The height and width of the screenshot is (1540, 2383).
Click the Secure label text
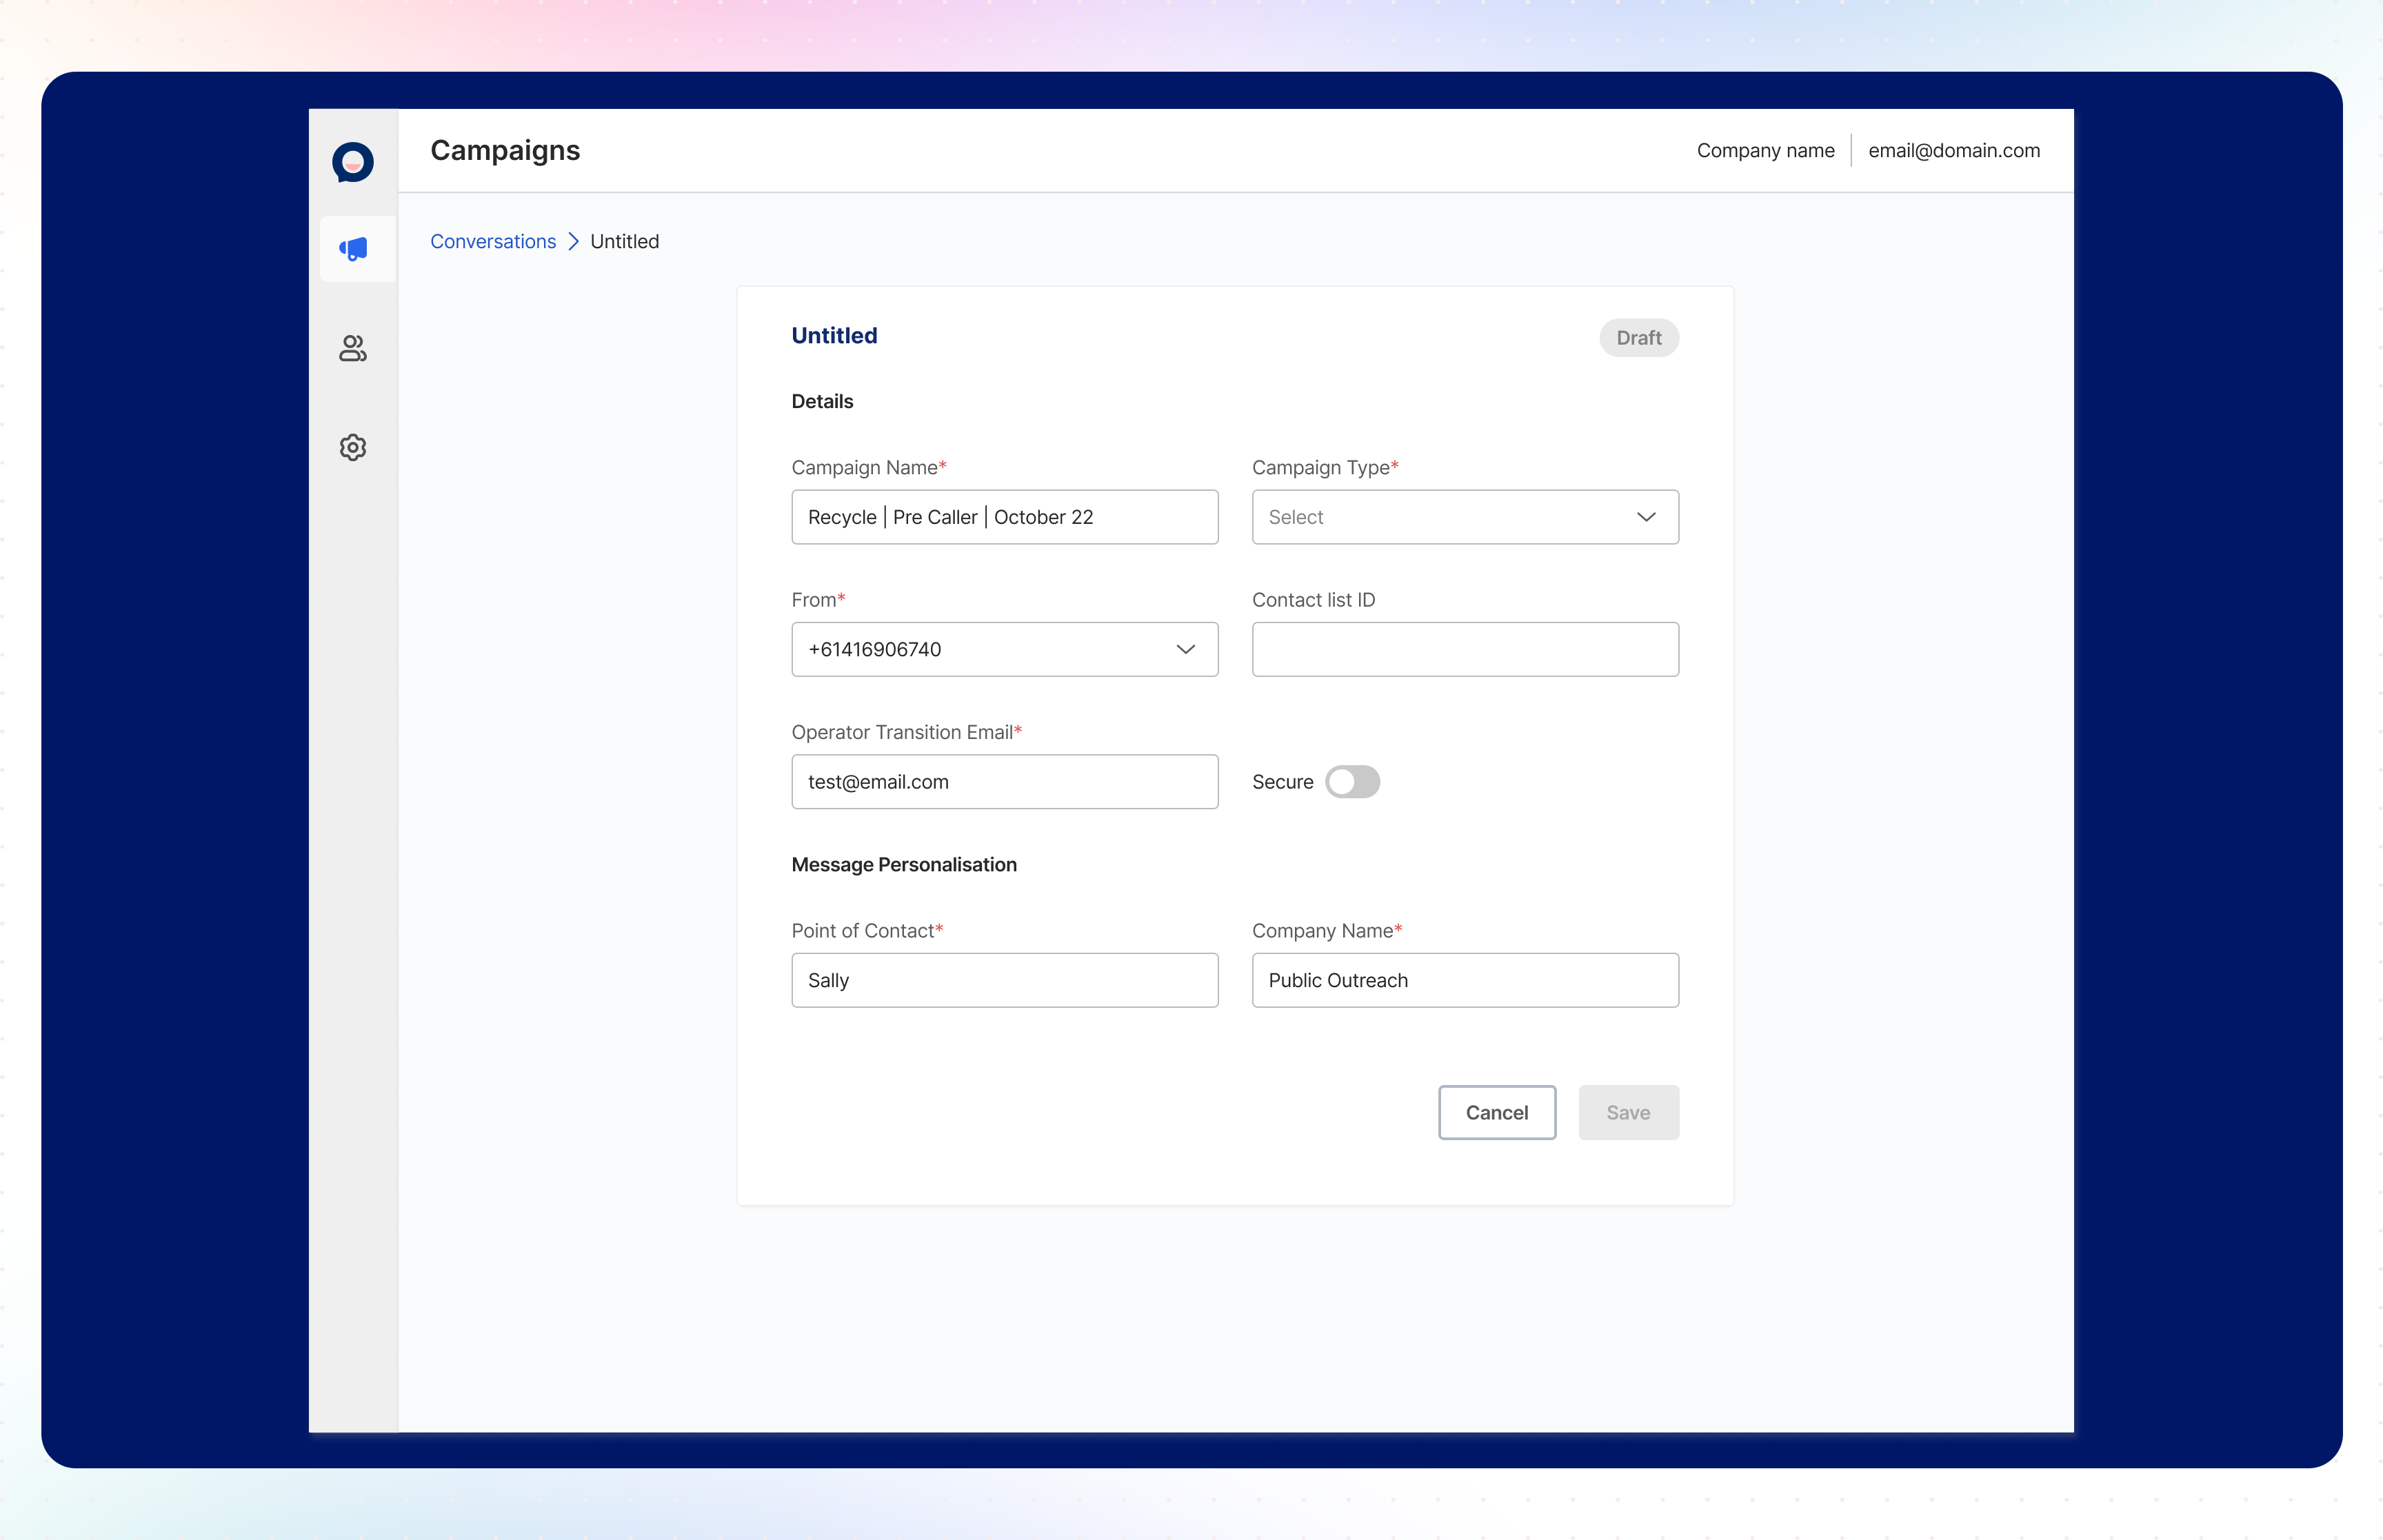(1282, 782)
